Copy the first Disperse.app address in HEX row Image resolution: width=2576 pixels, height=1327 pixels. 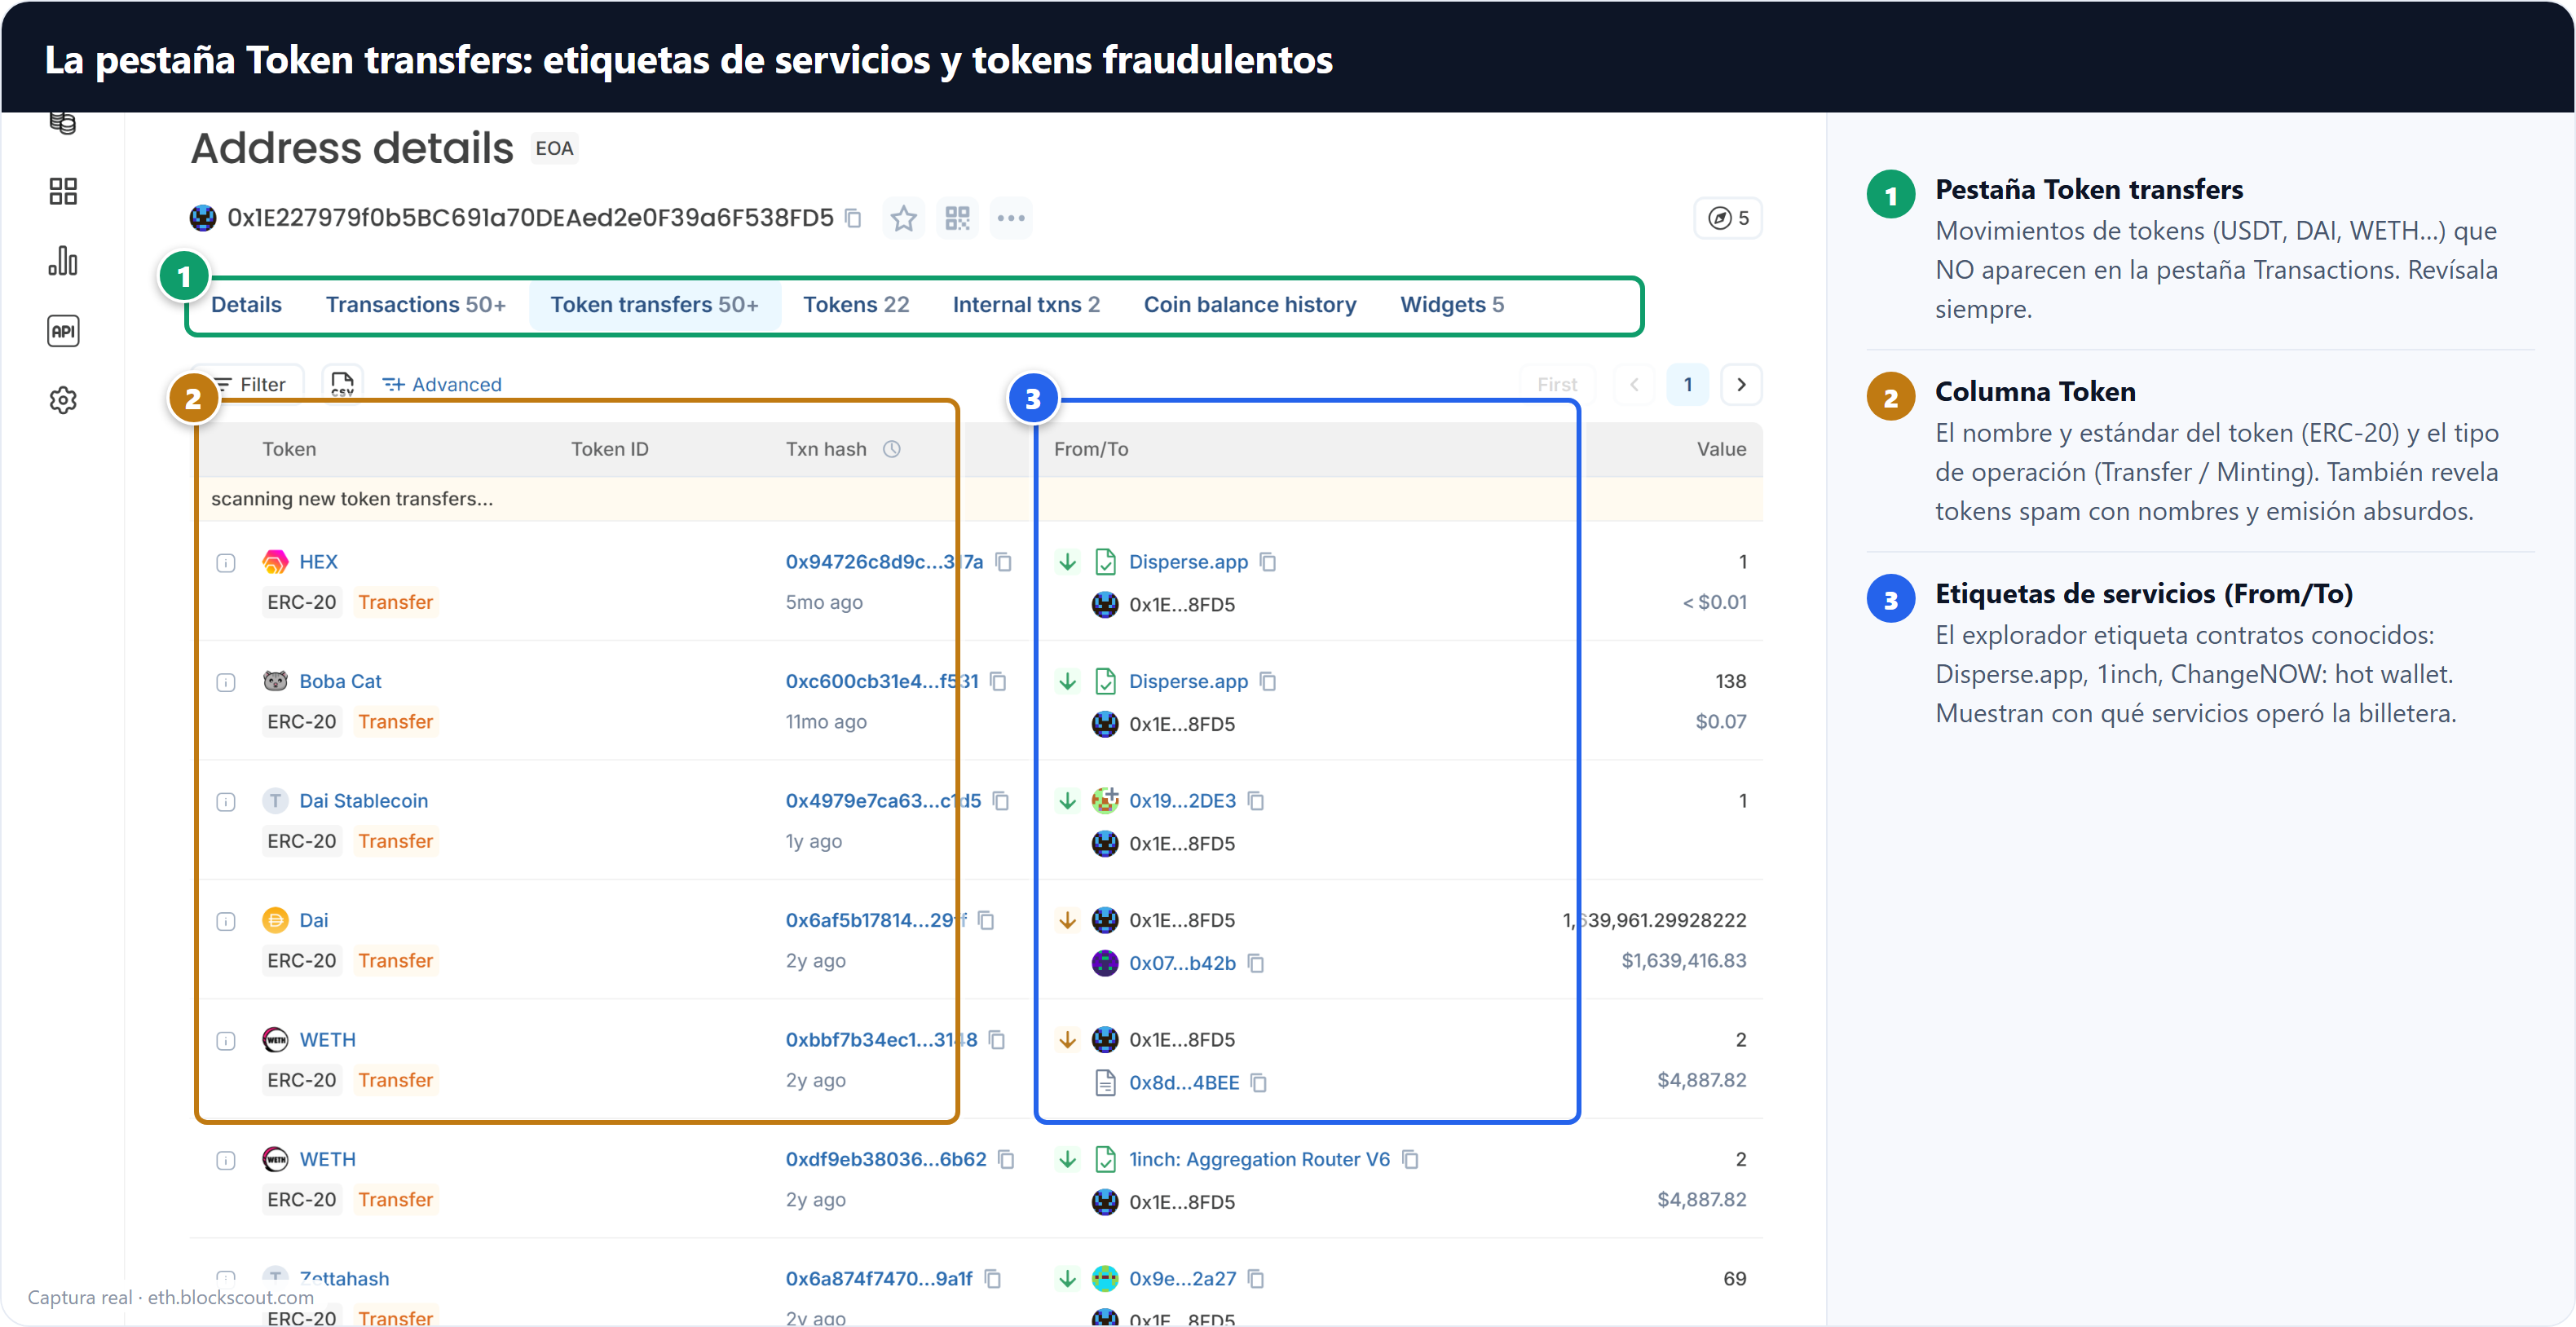coord(1268,562)
